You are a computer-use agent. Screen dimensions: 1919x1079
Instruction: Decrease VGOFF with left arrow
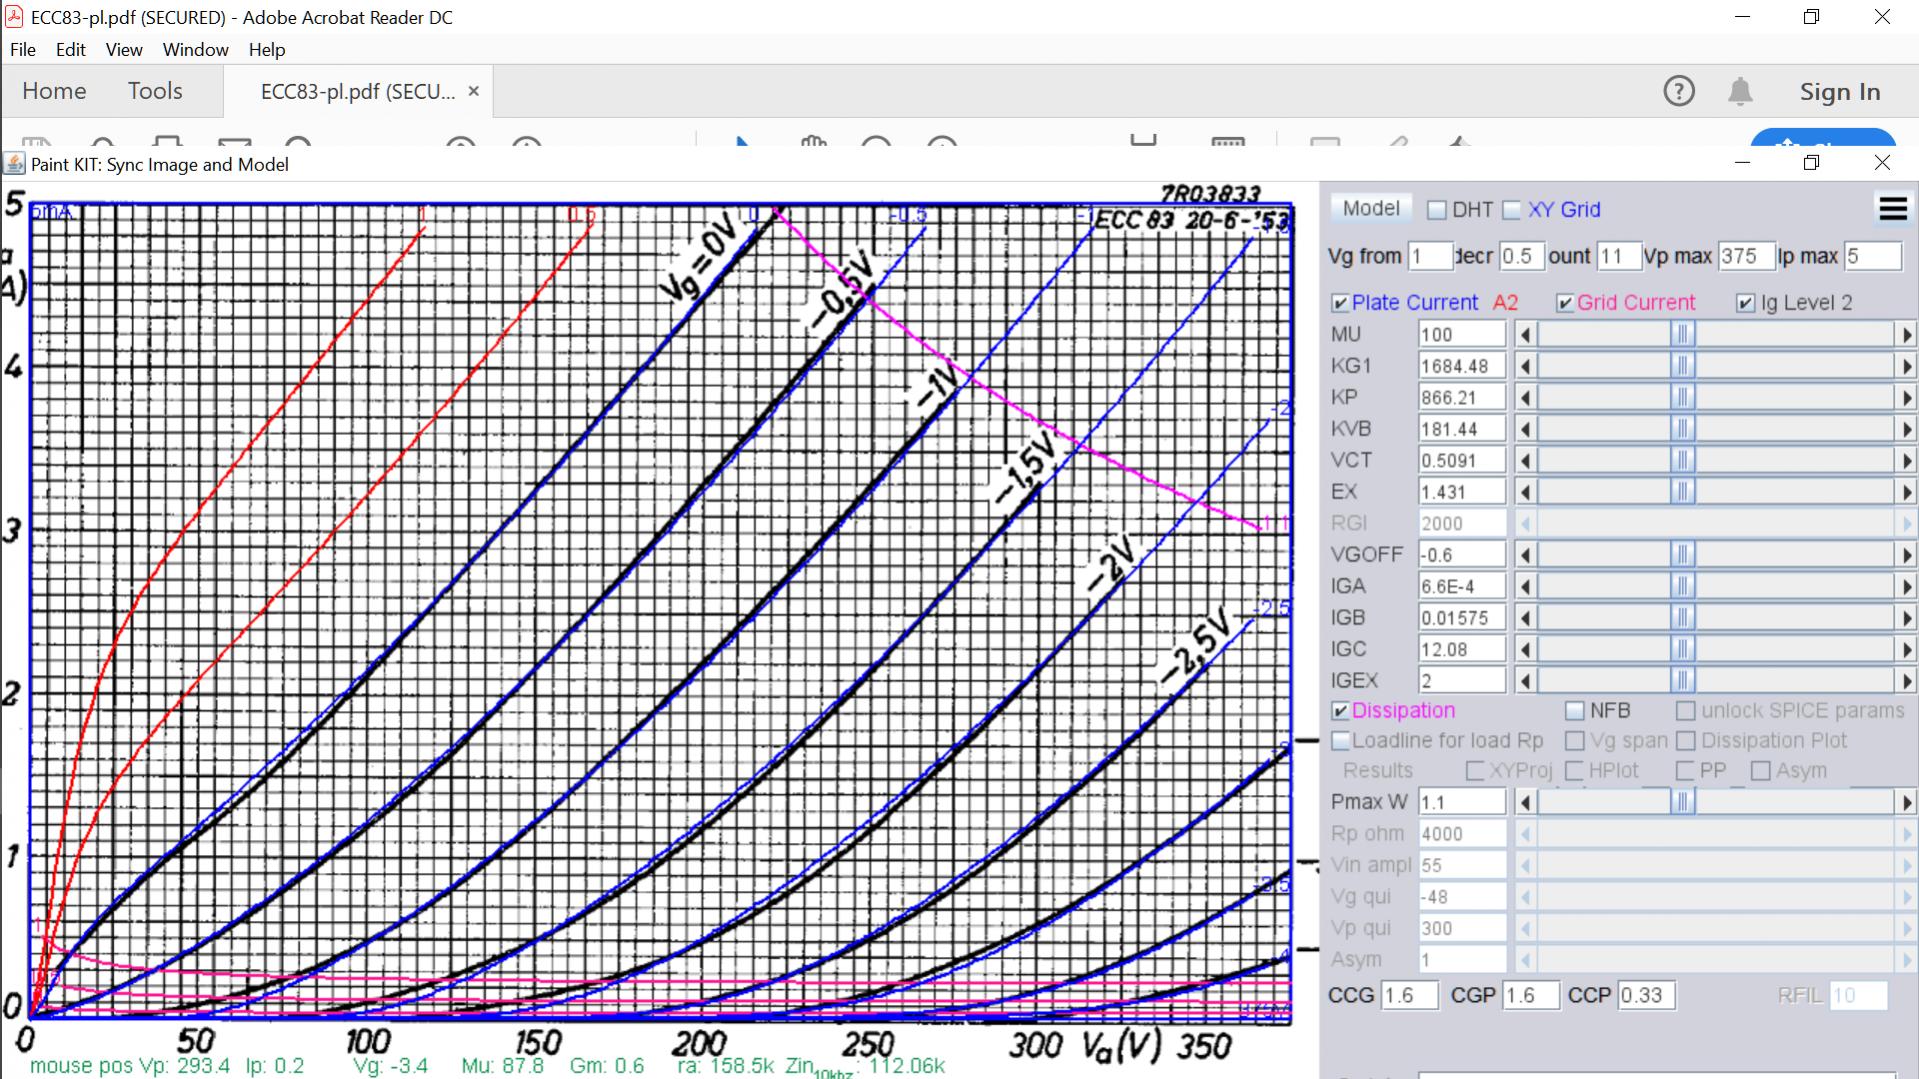tap(1525, 555)
